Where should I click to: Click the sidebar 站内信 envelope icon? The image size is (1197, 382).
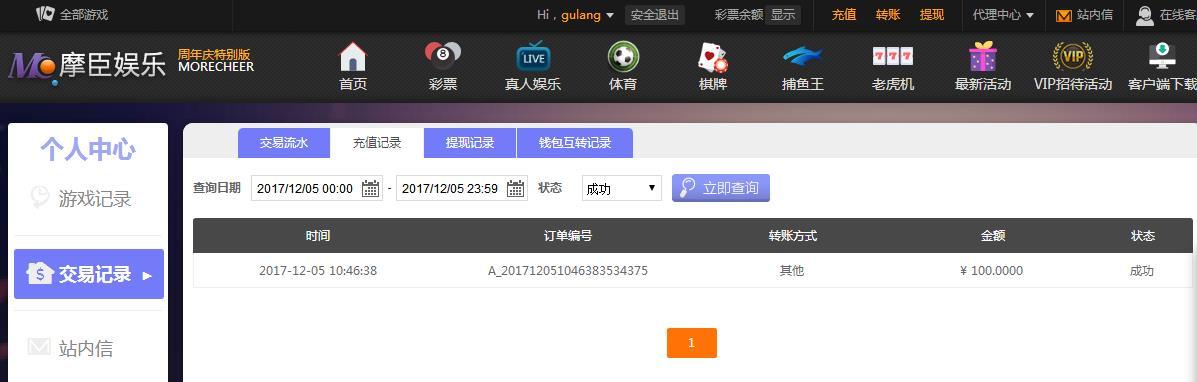coord(39,347)
